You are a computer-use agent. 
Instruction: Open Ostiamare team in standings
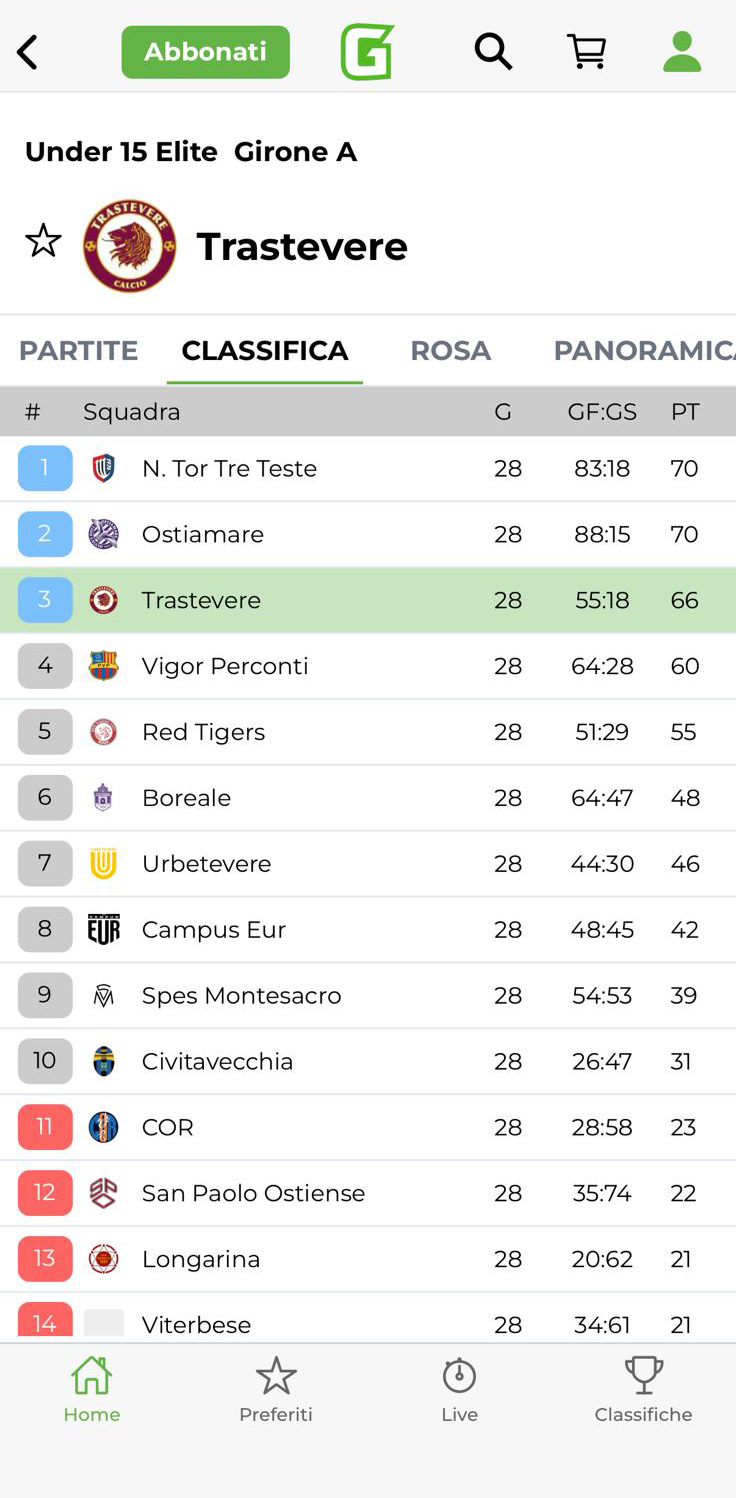click(x=203, y=535)
